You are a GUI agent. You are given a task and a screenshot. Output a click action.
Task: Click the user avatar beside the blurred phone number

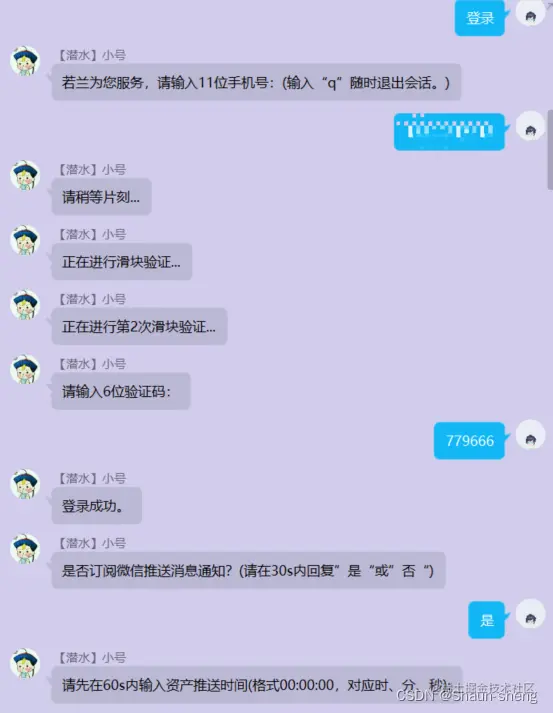tap(530, 126)
